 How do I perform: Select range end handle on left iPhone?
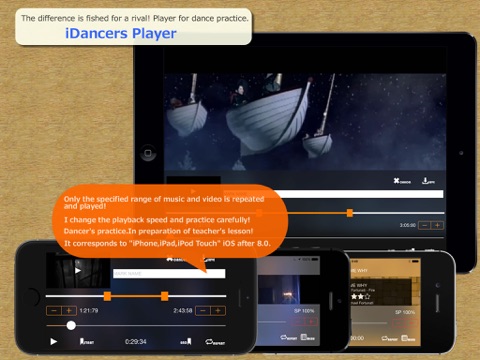pos(164,296)
